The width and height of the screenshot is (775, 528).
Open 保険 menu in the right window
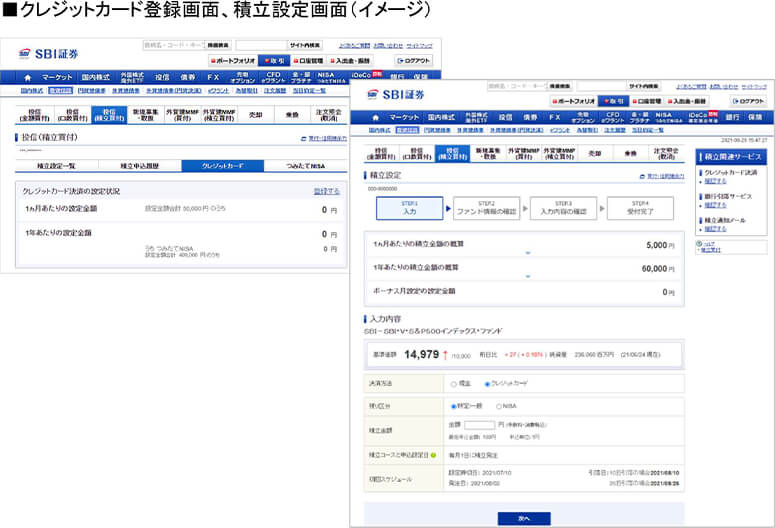tap(755, 117)
